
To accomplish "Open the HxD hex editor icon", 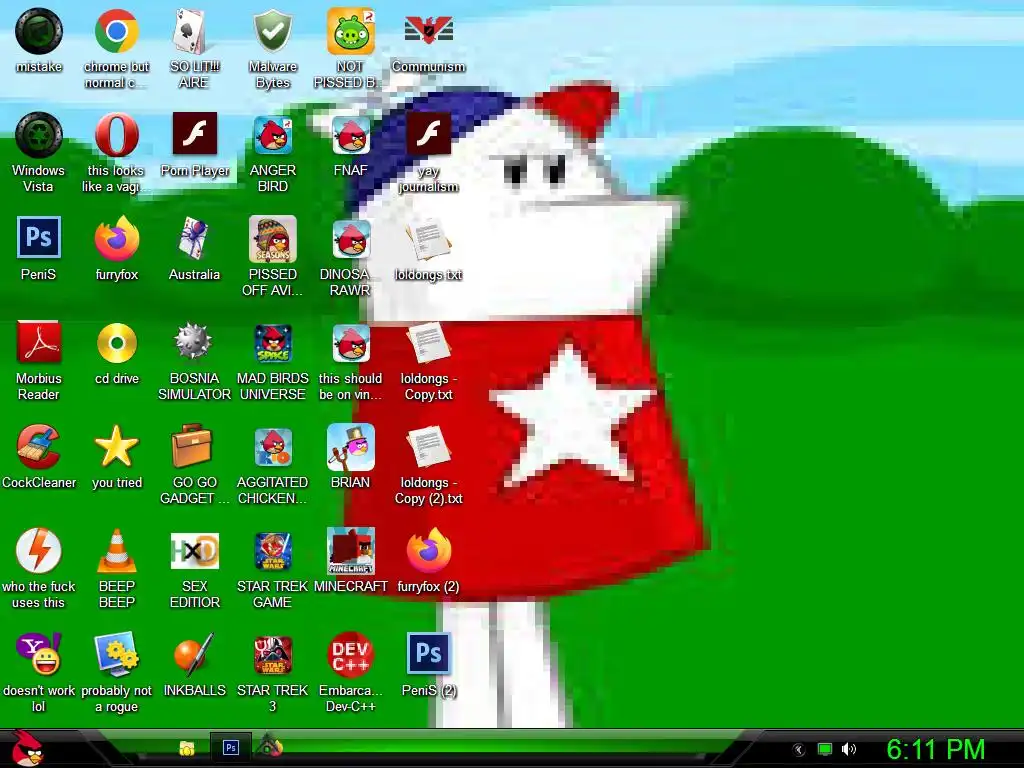I will pyautogui.click(x=194, y=551).
